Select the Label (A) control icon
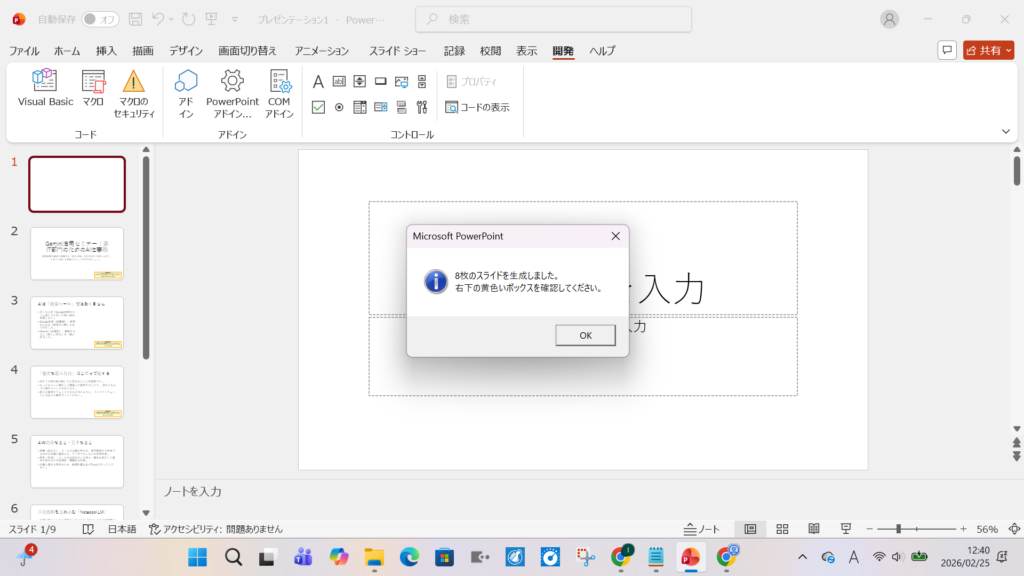The width and height of the screenshot is (1024, 576). 318,81
